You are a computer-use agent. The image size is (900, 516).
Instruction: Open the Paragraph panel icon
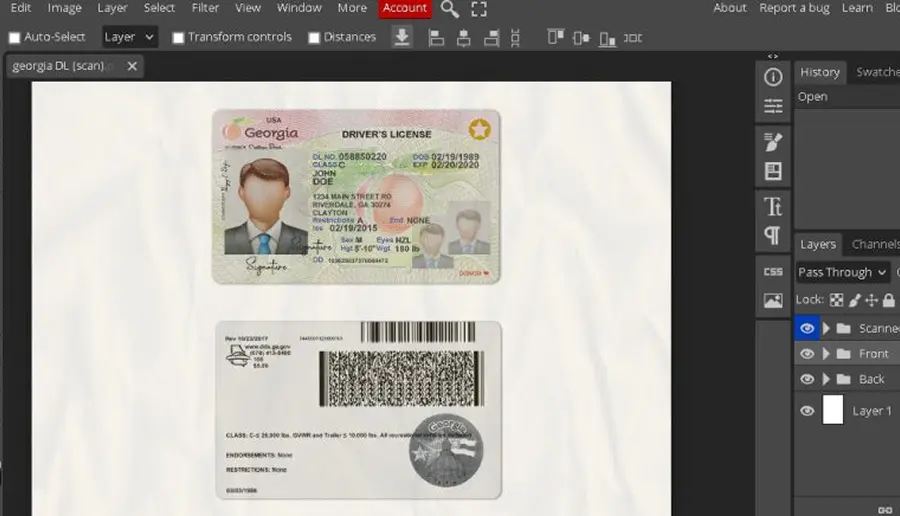773,235
